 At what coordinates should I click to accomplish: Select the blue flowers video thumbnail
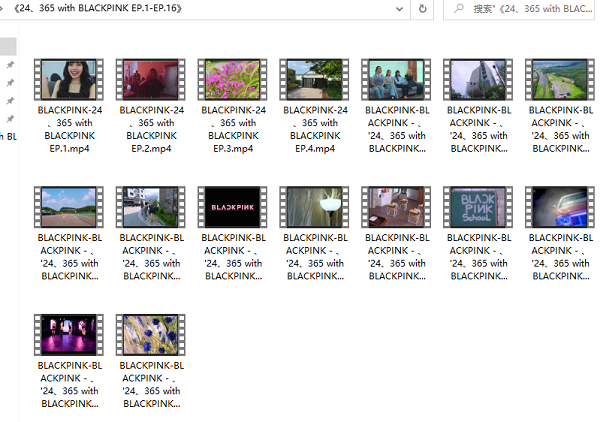[151, 335]
